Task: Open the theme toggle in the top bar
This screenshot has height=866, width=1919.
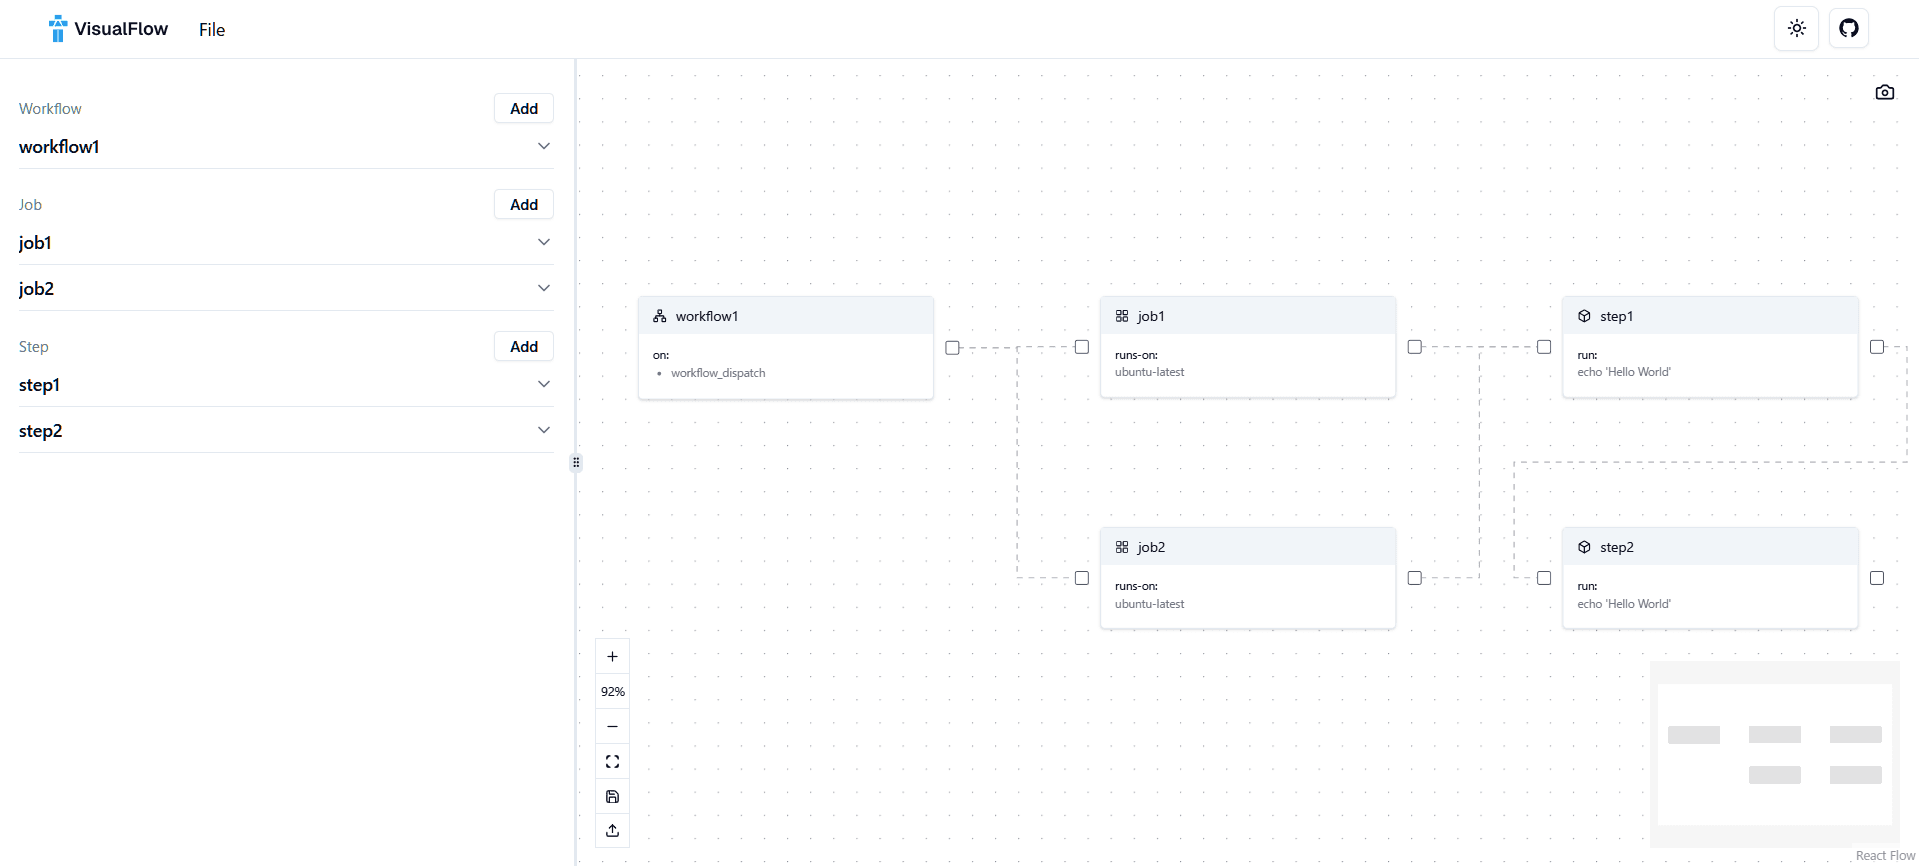Action: point(1795,28)
